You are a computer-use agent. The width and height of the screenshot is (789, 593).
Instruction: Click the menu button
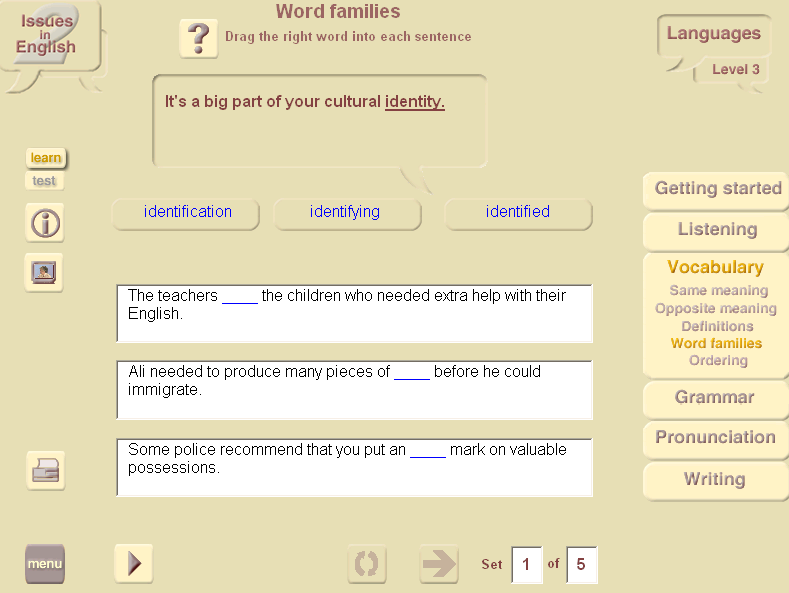[x=45, y=564]
